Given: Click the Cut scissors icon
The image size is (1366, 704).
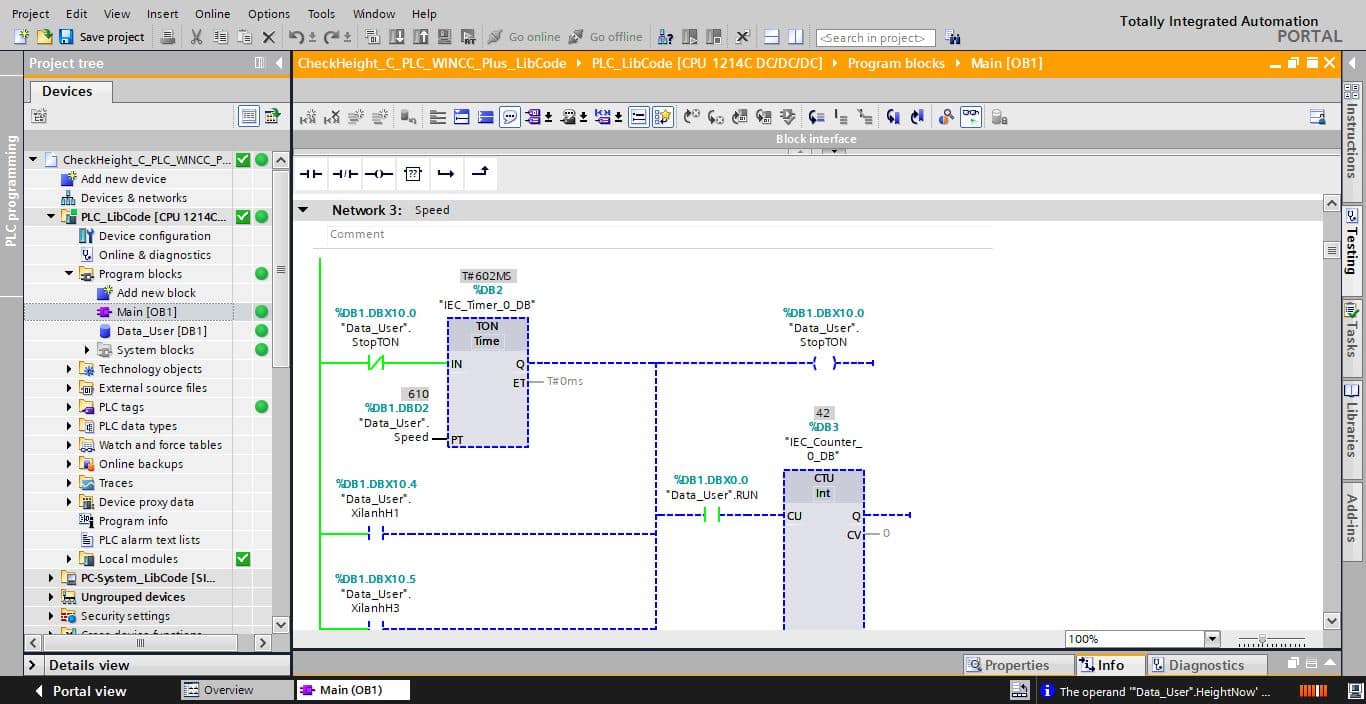Looking at the screenshot, I should point(196,37).
